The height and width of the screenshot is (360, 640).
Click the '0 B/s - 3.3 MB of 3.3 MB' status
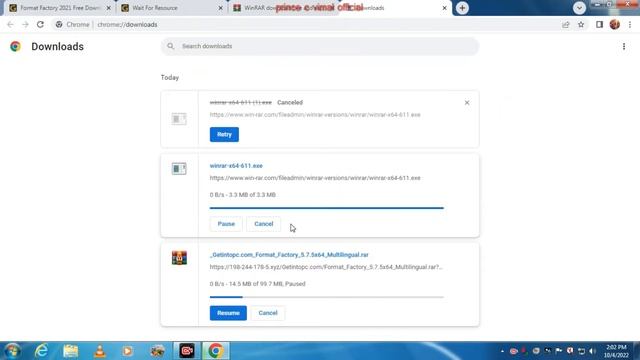[x=242, y=195]
